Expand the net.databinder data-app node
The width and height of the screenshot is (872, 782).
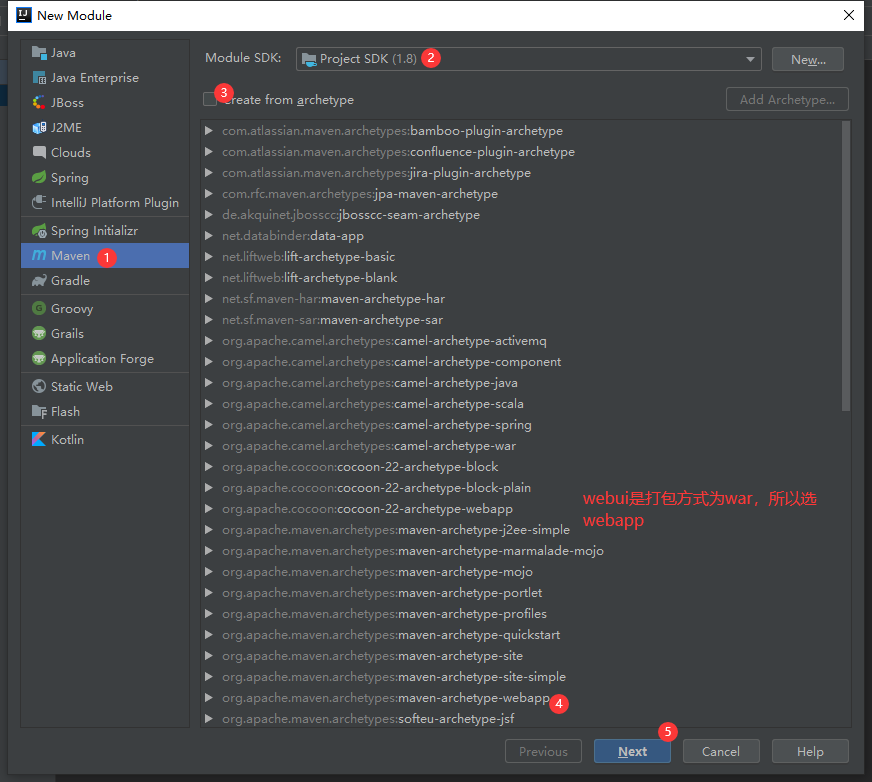(x=209, y=236)
